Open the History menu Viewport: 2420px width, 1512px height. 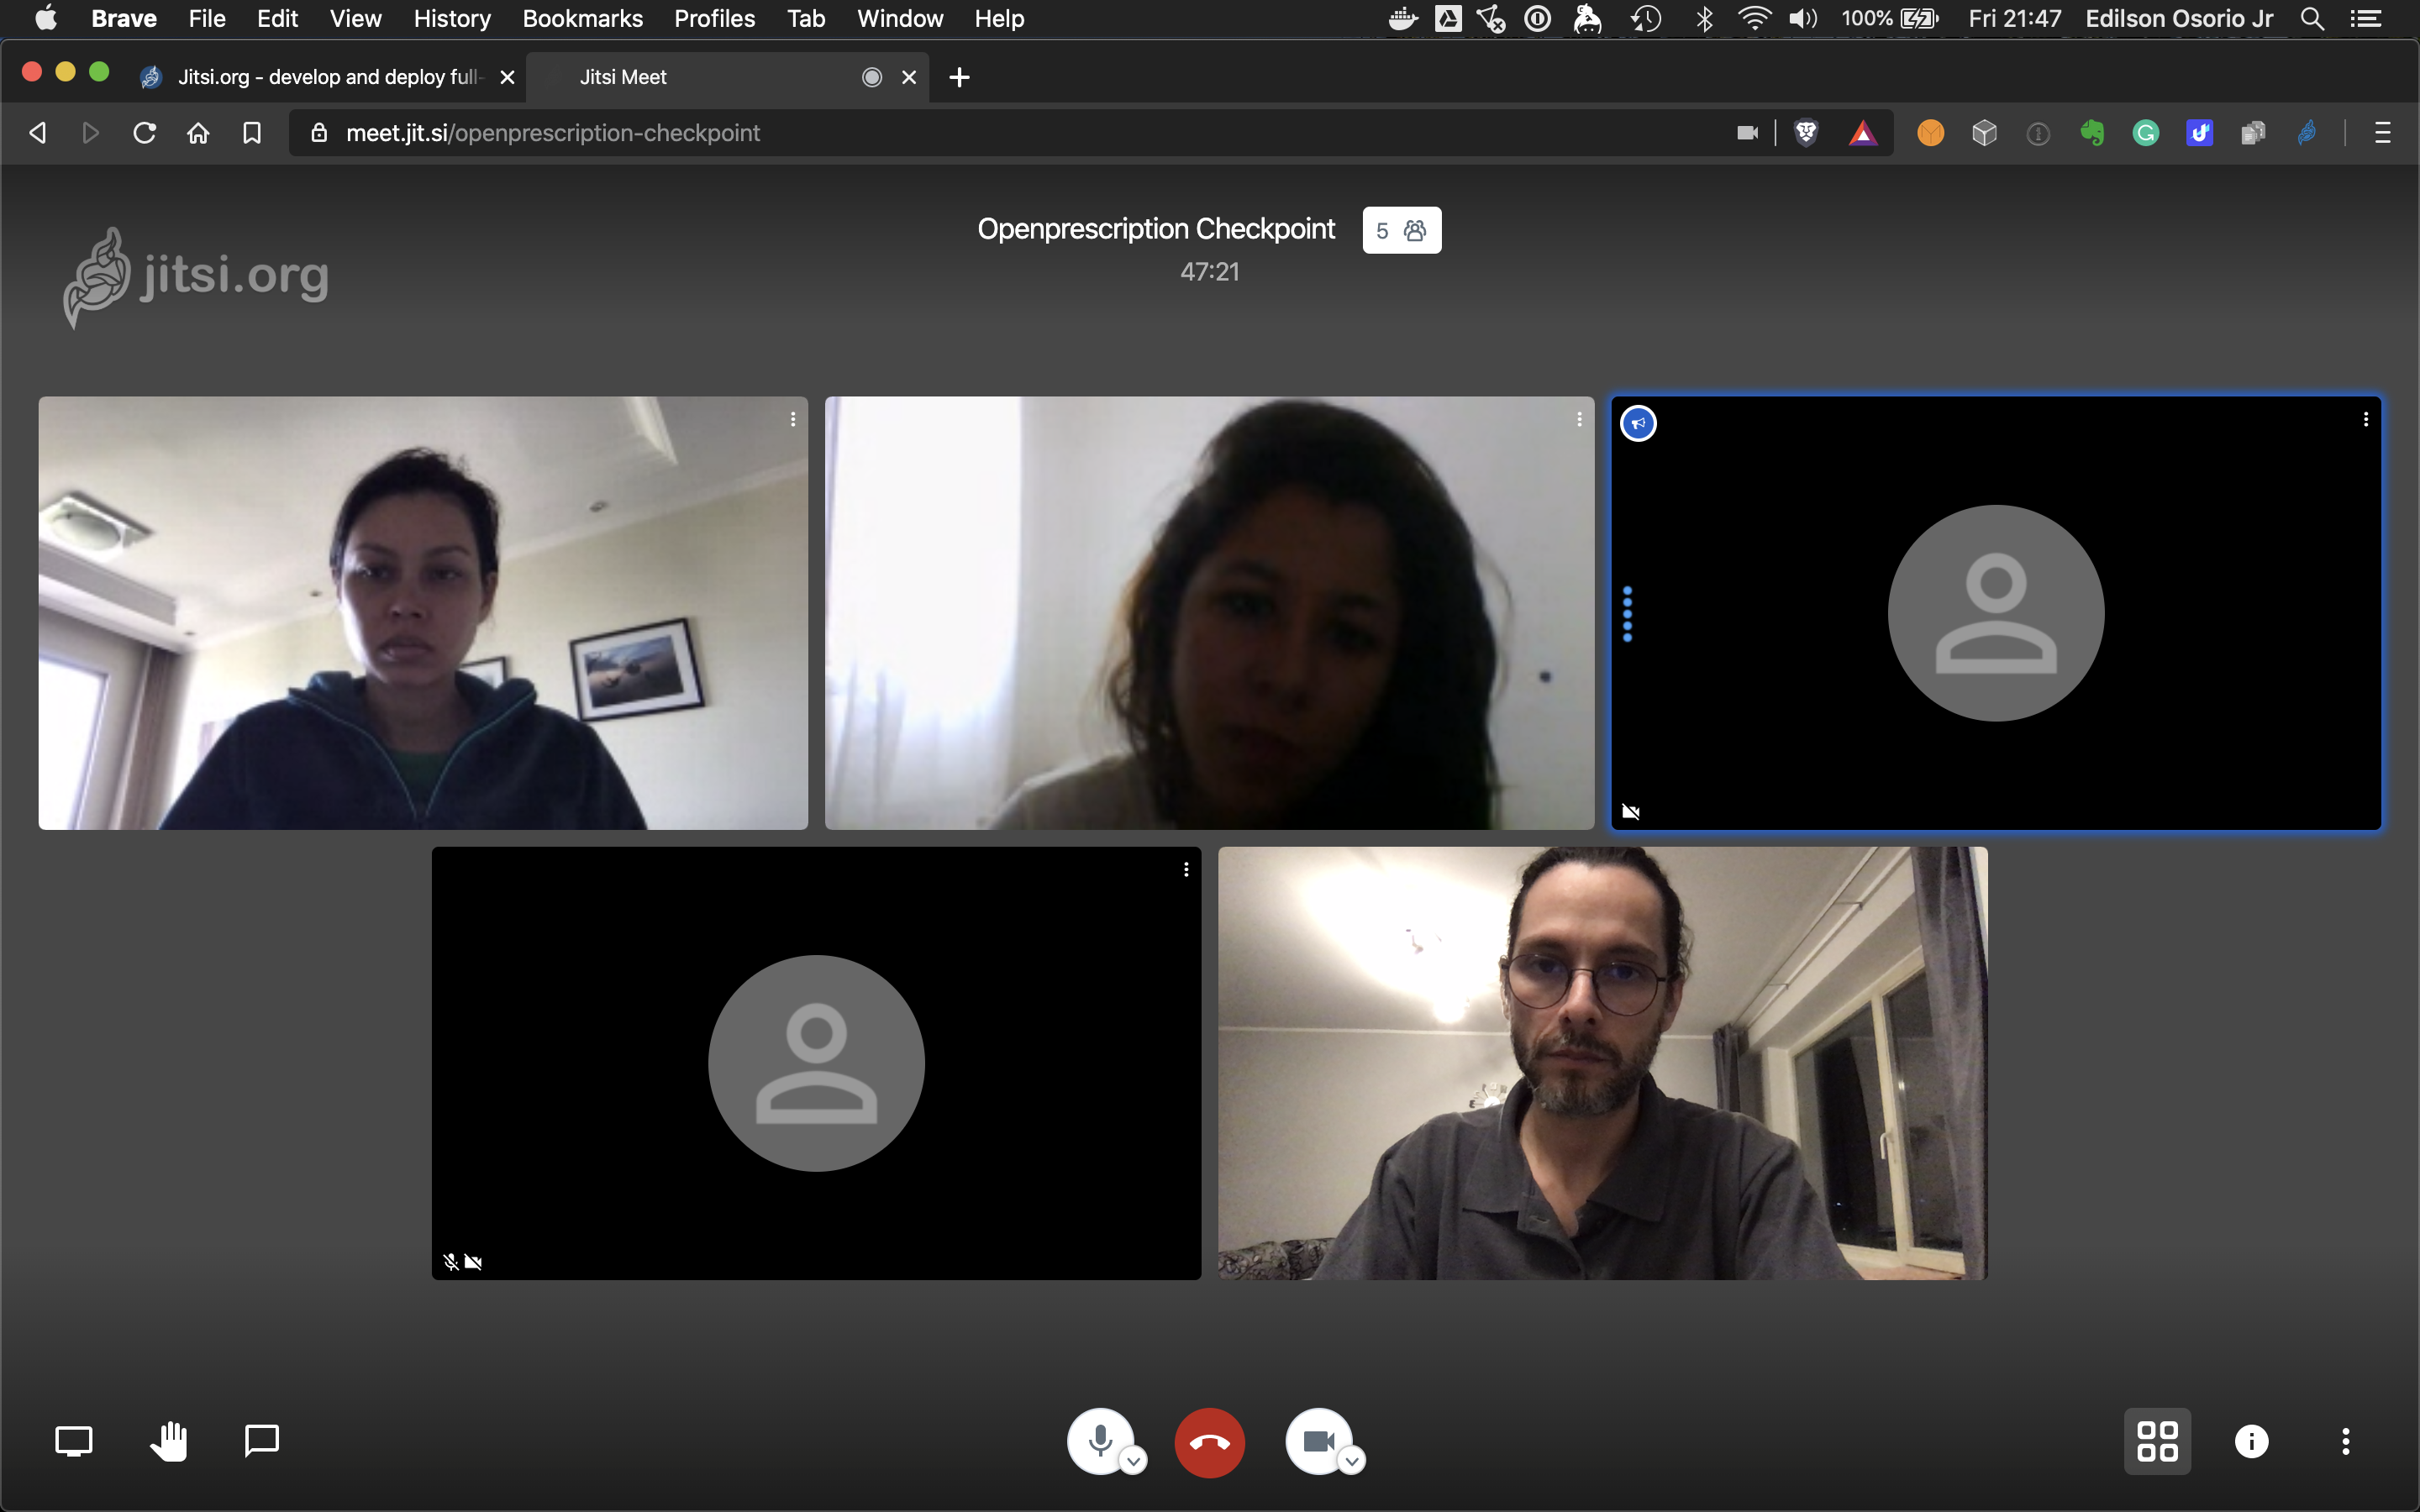coord(452,18)
